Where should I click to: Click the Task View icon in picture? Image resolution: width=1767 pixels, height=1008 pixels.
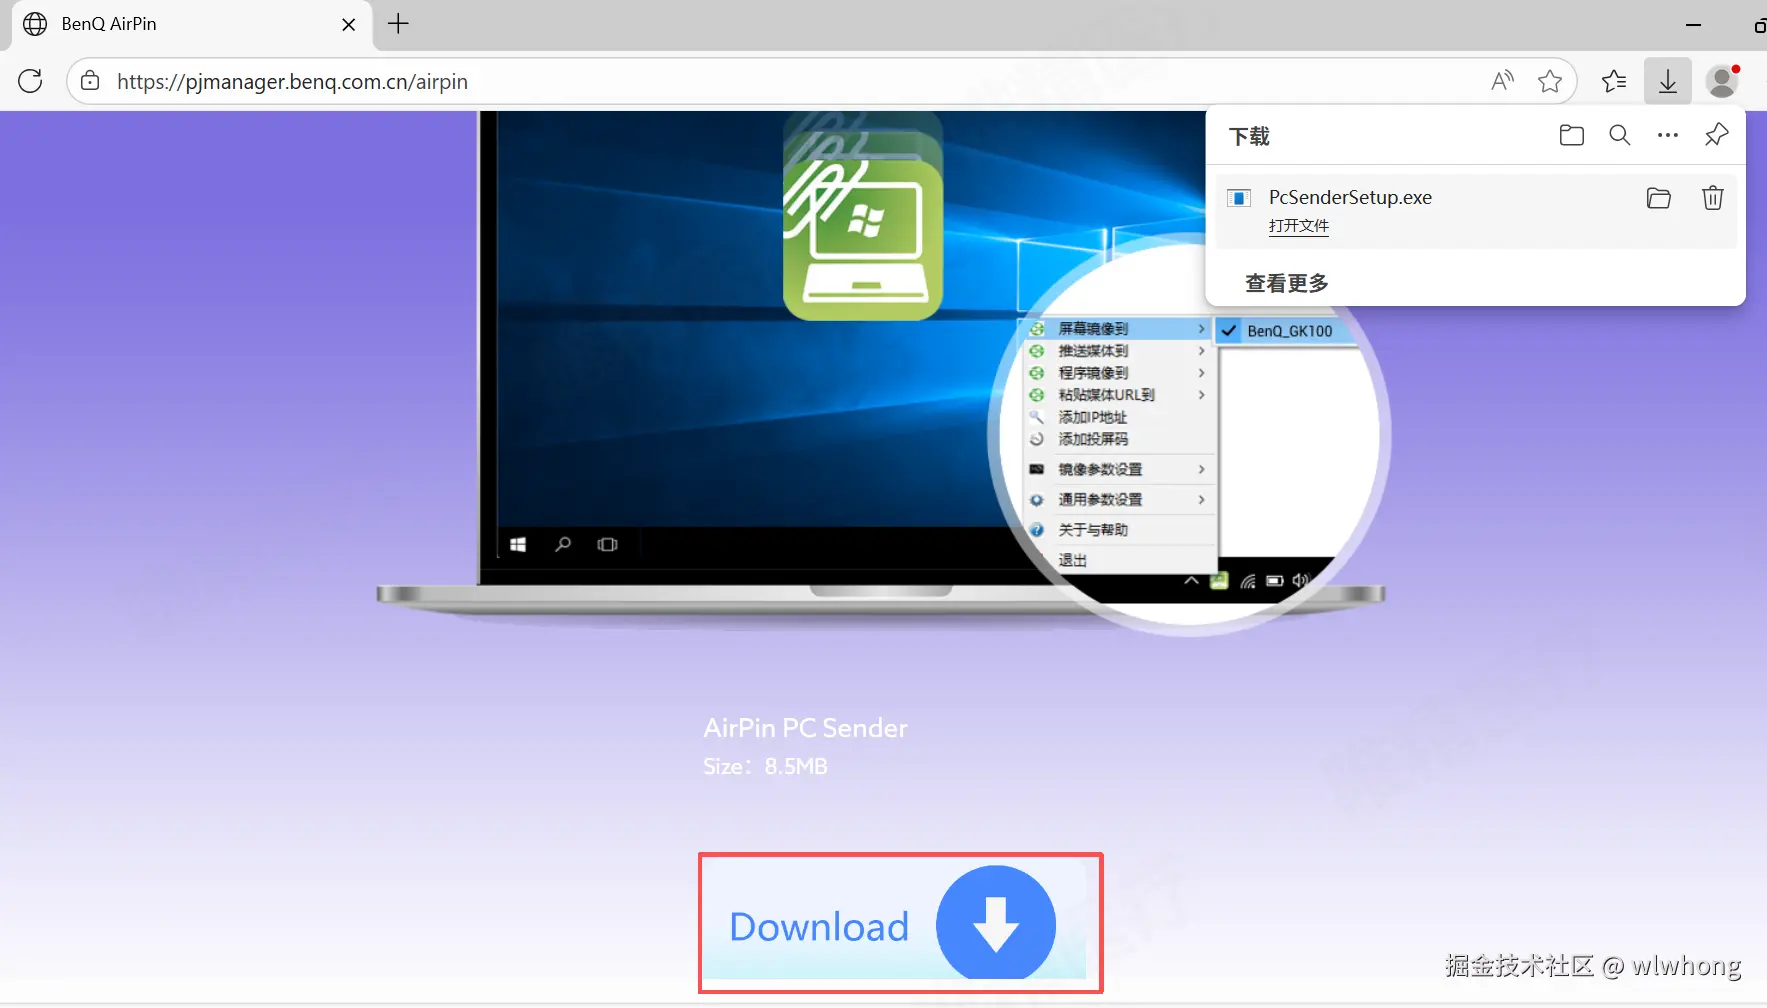[607, 545]
